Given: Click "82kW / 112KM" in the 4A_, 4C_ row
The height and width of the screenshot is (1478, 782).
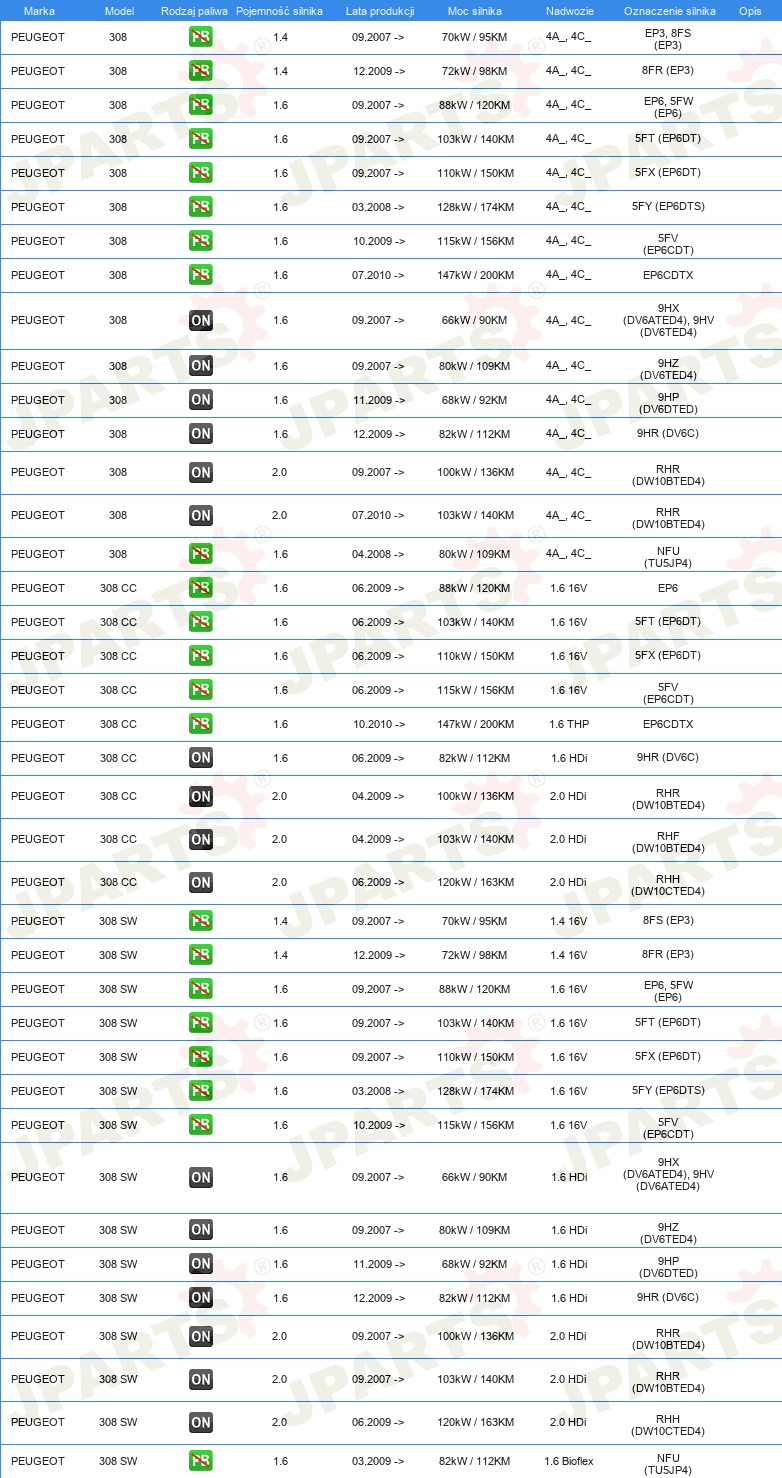Looking at the screenshot, I should tap(476, 434).
